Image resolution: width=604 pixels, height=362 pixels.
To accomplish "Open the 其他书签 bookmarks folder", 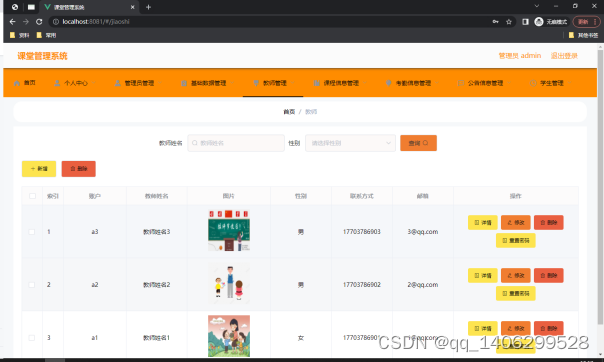I will pos(584,35).
